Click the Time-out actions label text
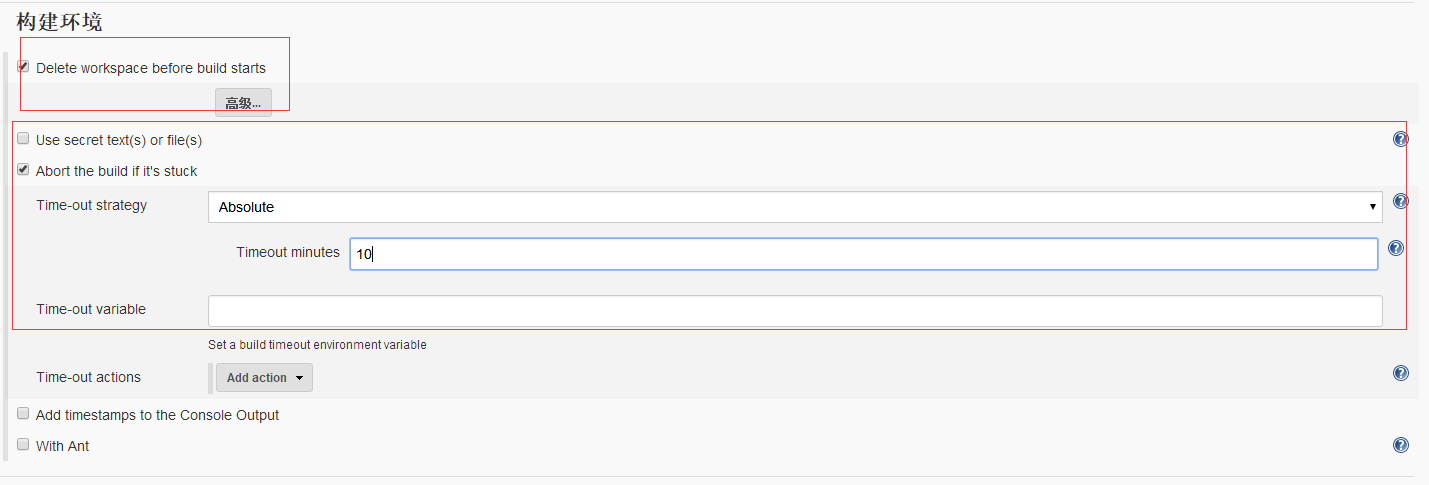The height and width of the screenshot is (485, 1429). pos(88,377)
